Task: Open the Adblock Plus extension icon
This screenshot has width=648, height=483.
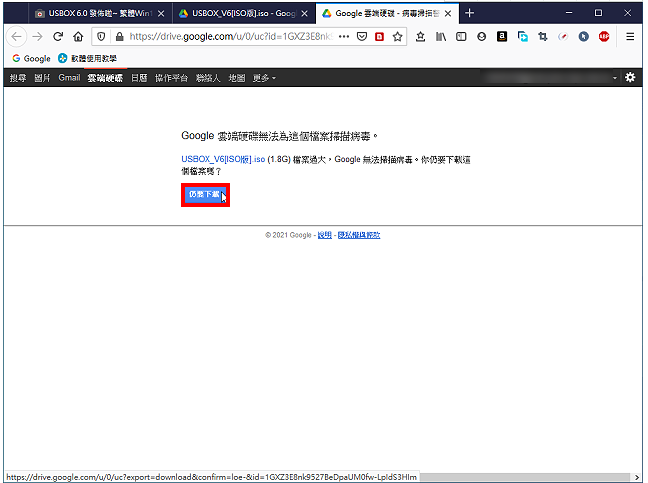Action: click(604, 37)
